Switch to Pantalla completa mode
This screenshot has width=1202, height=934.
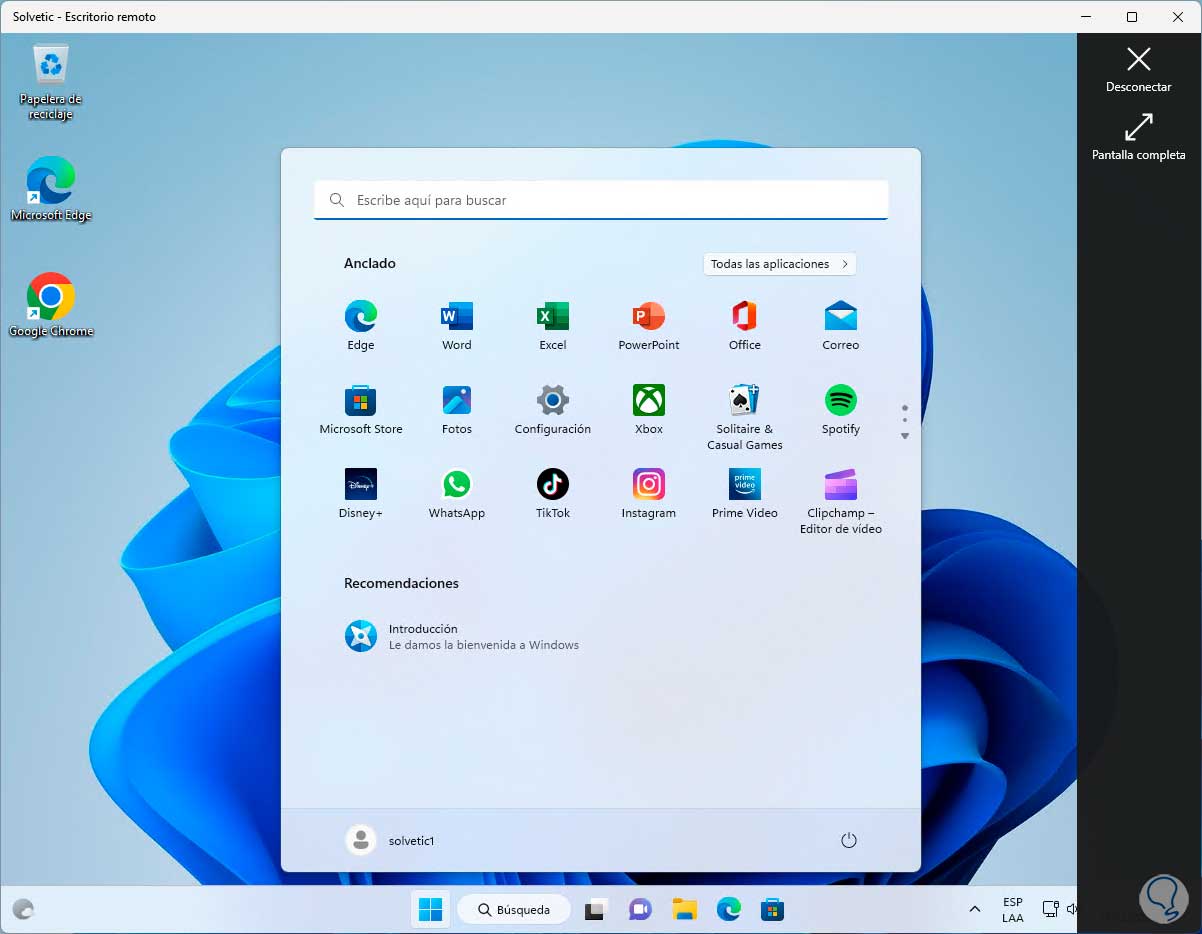[x=1138, y=137]
